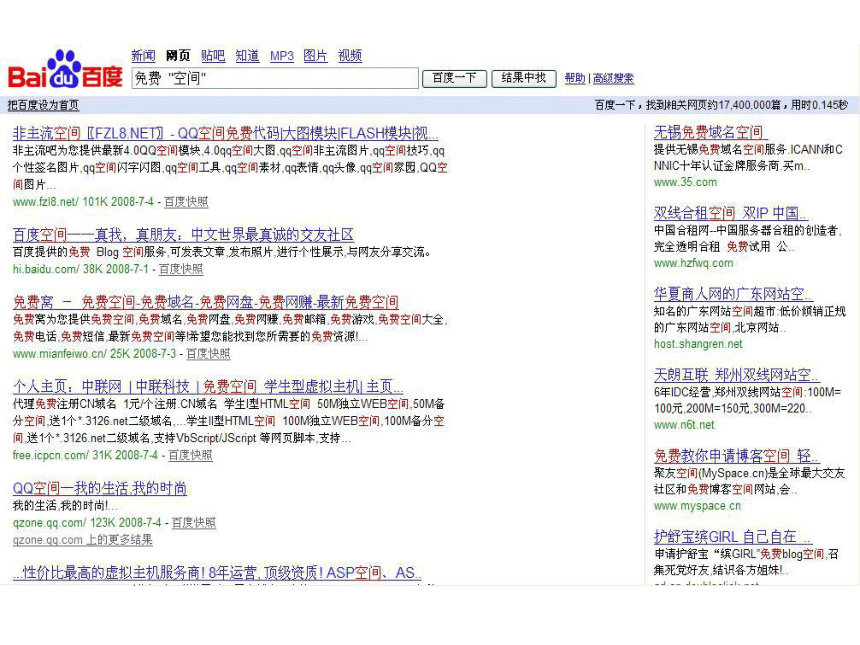Click the result count text 找到相关网页约17,400,000篇

pyautogui.click(x=714, y=105)
